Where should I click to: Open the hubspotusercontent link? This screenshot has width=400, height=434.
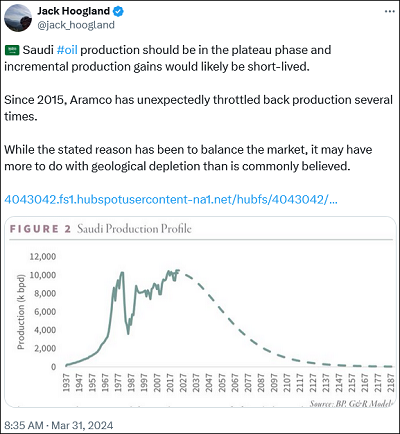coord(171,200)
